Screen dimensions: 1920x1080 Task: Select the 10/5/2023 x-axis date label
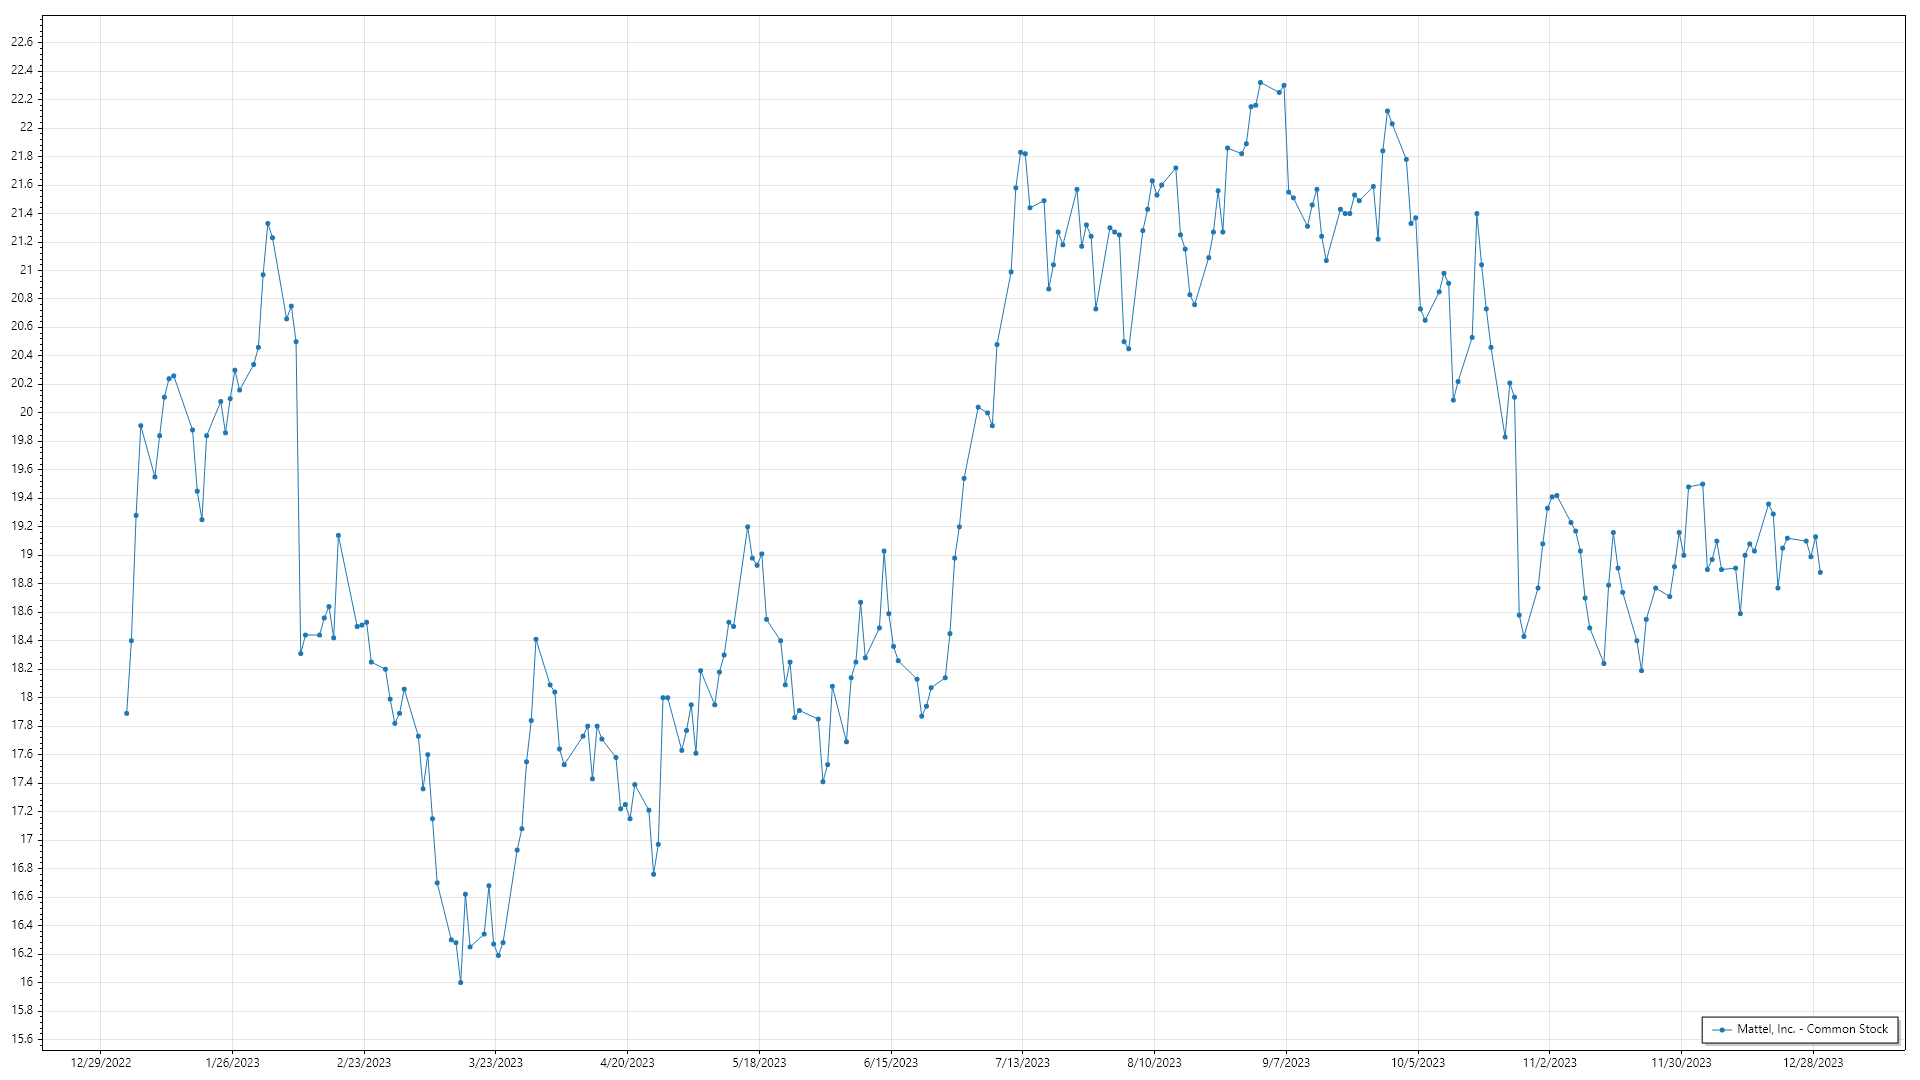click(x=1417, y=1063)
